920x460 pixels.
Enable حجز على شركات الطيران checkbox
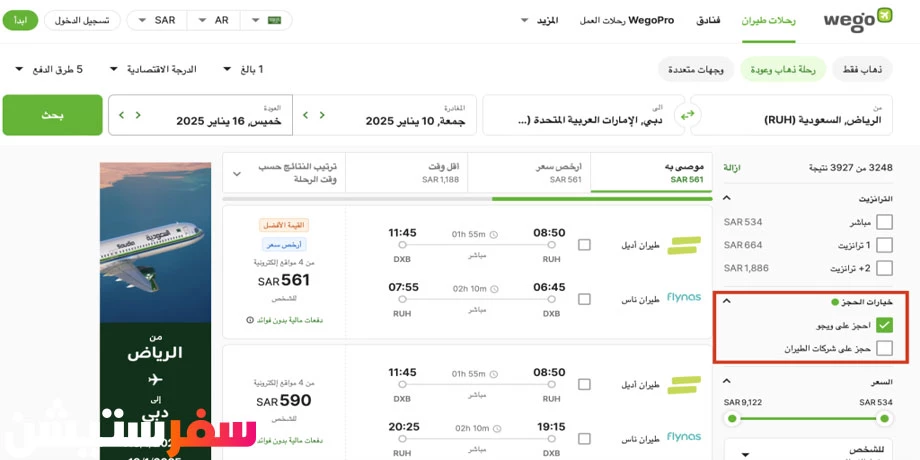884,348
